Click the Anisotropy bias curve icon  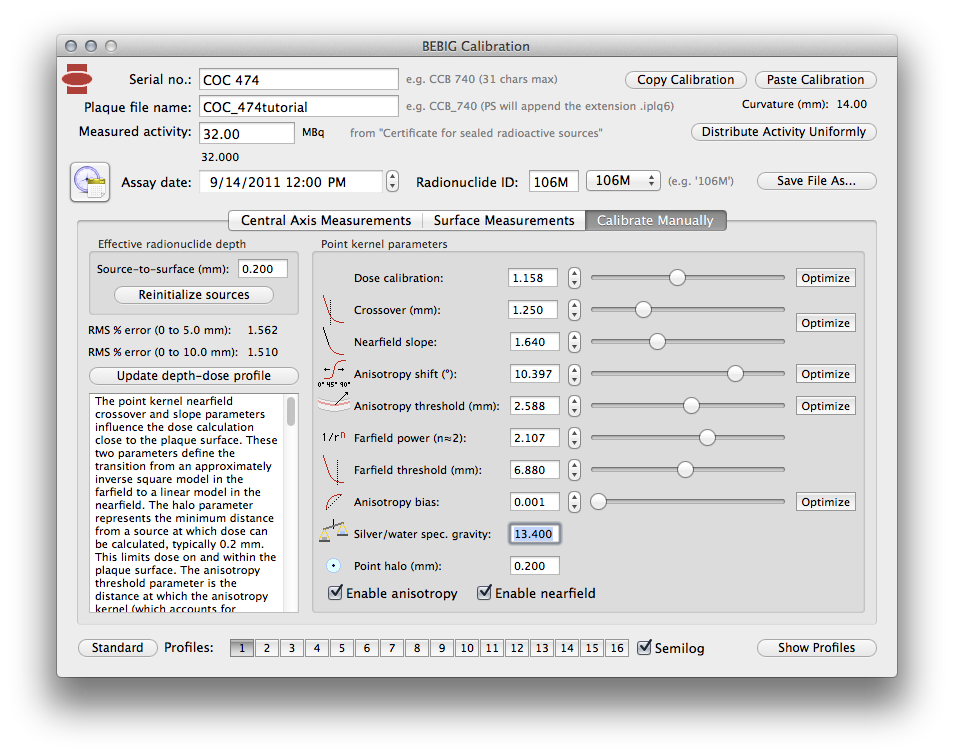334,501
